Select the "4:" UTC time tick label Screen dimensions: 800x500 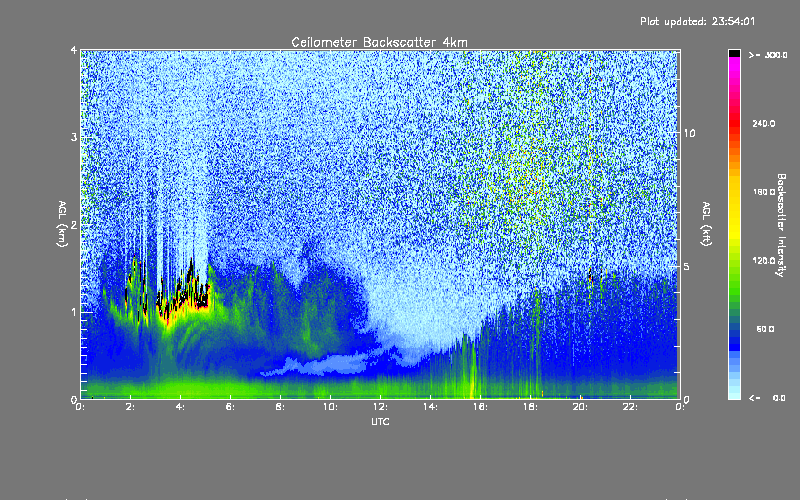[181, 407]
